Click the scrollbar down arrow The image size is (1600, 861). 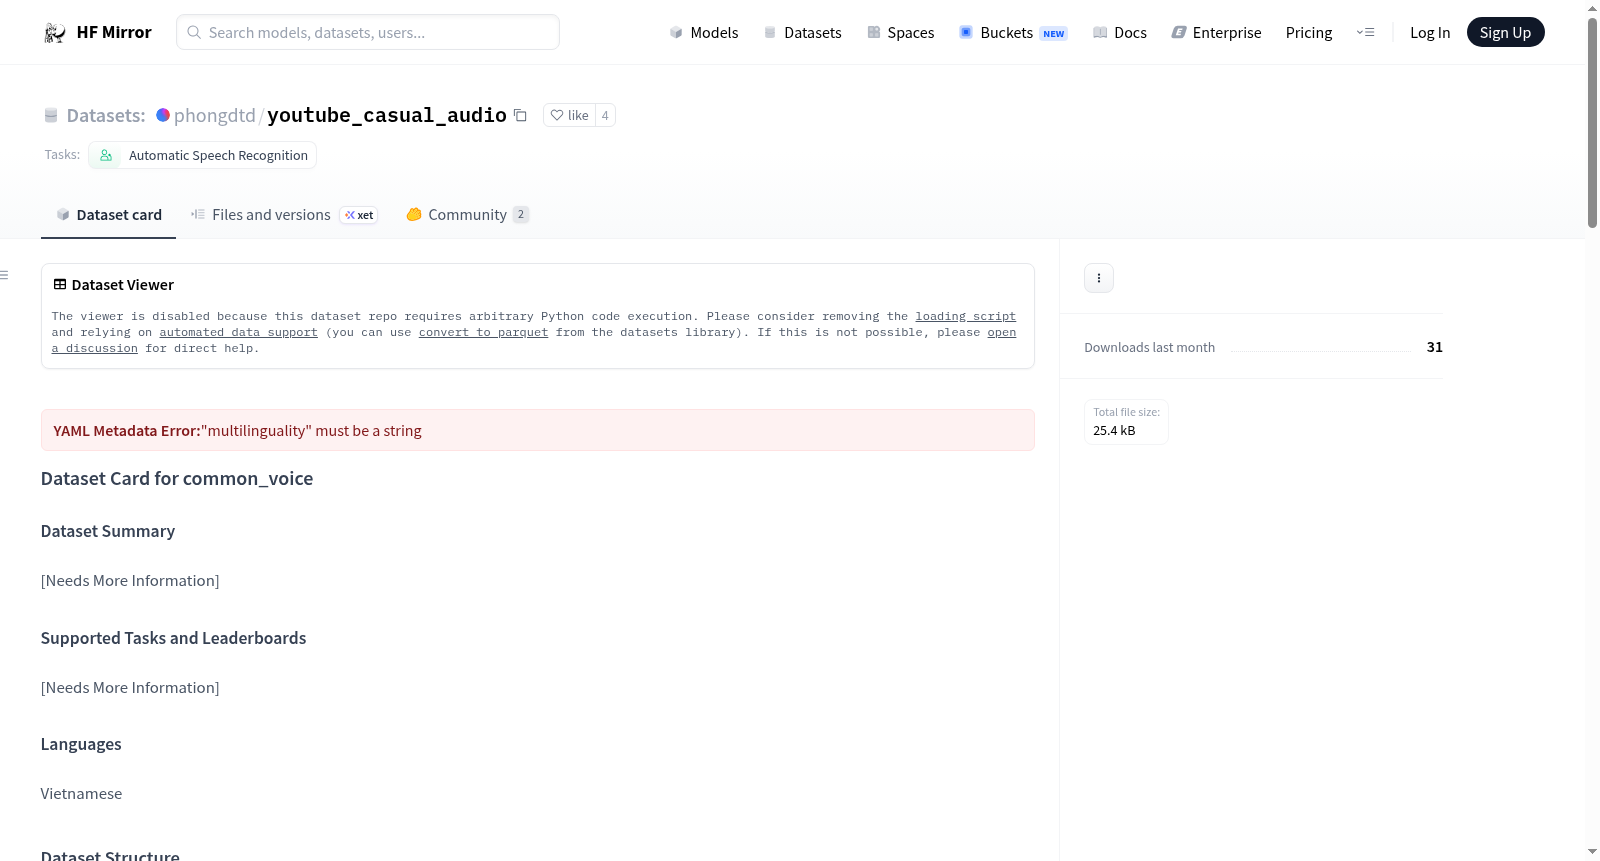(1592, 852)
